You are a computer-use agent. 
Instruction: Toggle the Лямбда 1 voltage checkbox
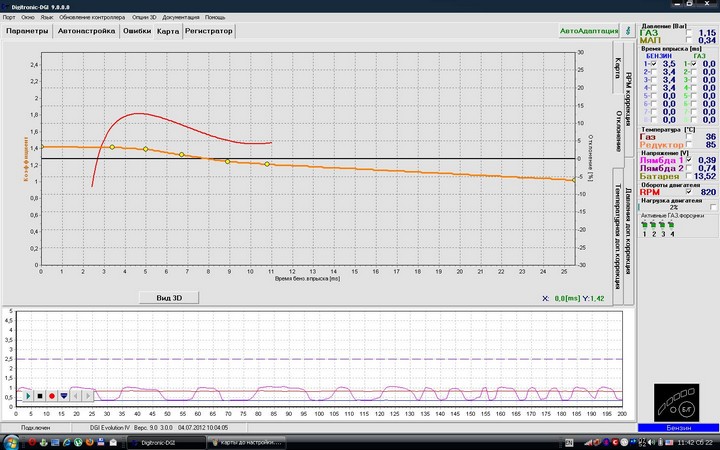688,160
